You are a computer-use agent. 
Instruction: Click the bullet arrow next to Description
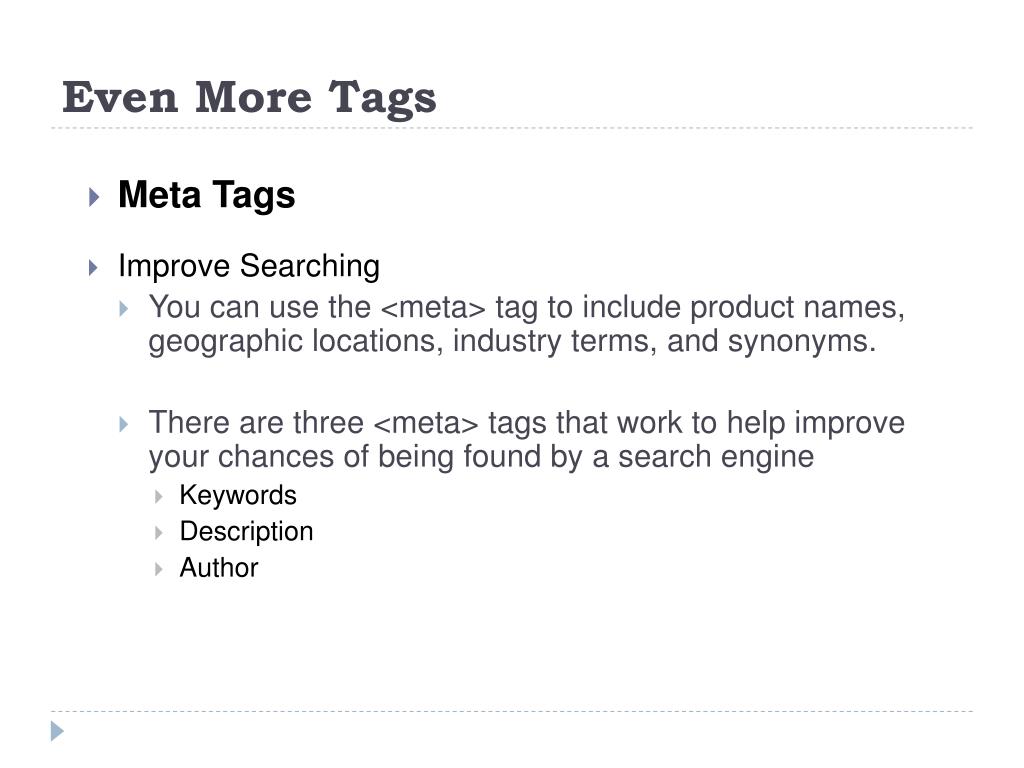pyautogui.click(x=159, y=533)
